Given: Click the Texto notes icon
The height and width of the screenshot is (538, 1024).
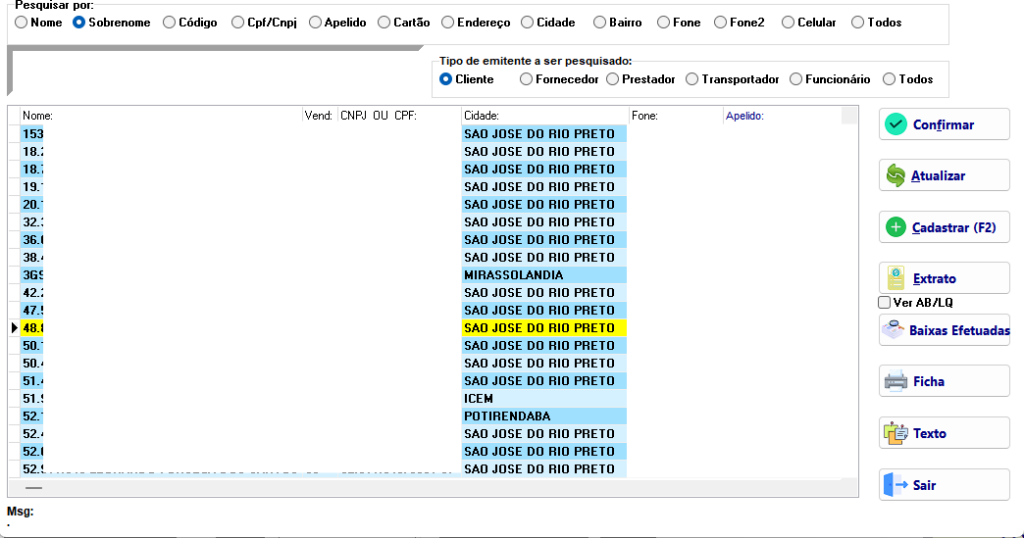Looking at the screenshot, I should pyautogui.click(x=895, y=433).
